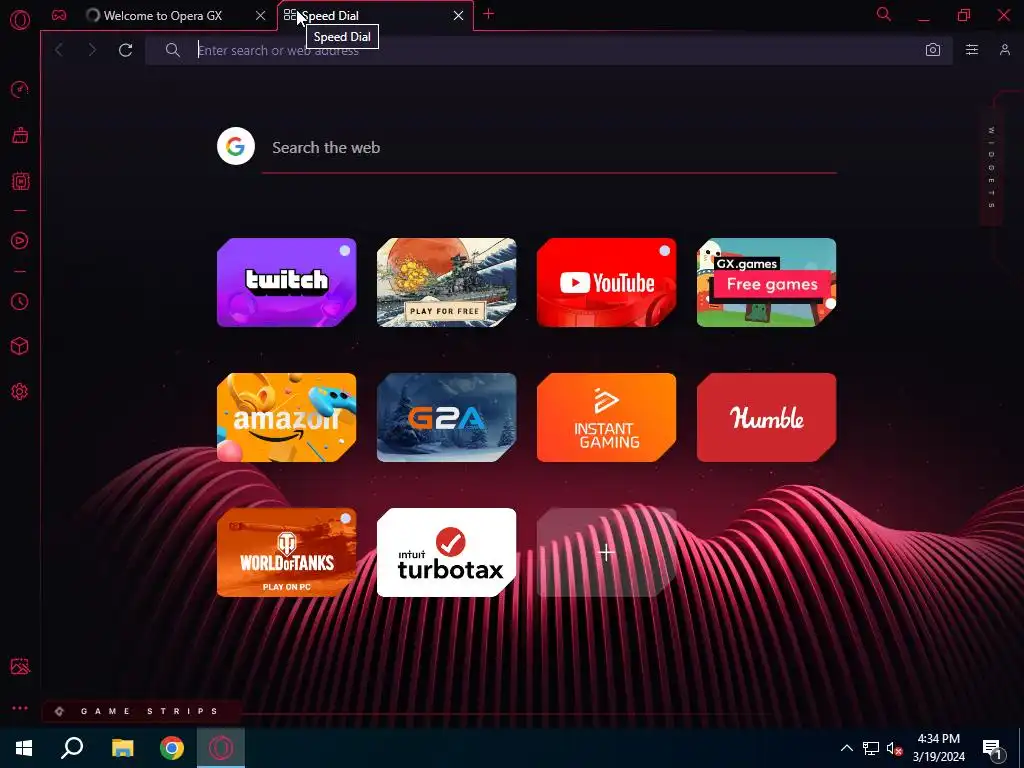Image resolution: width=1024 pixels, height=768 pixels.
Task: Open the Twitch speed dial tile
Action: click(x=287, y=282)
